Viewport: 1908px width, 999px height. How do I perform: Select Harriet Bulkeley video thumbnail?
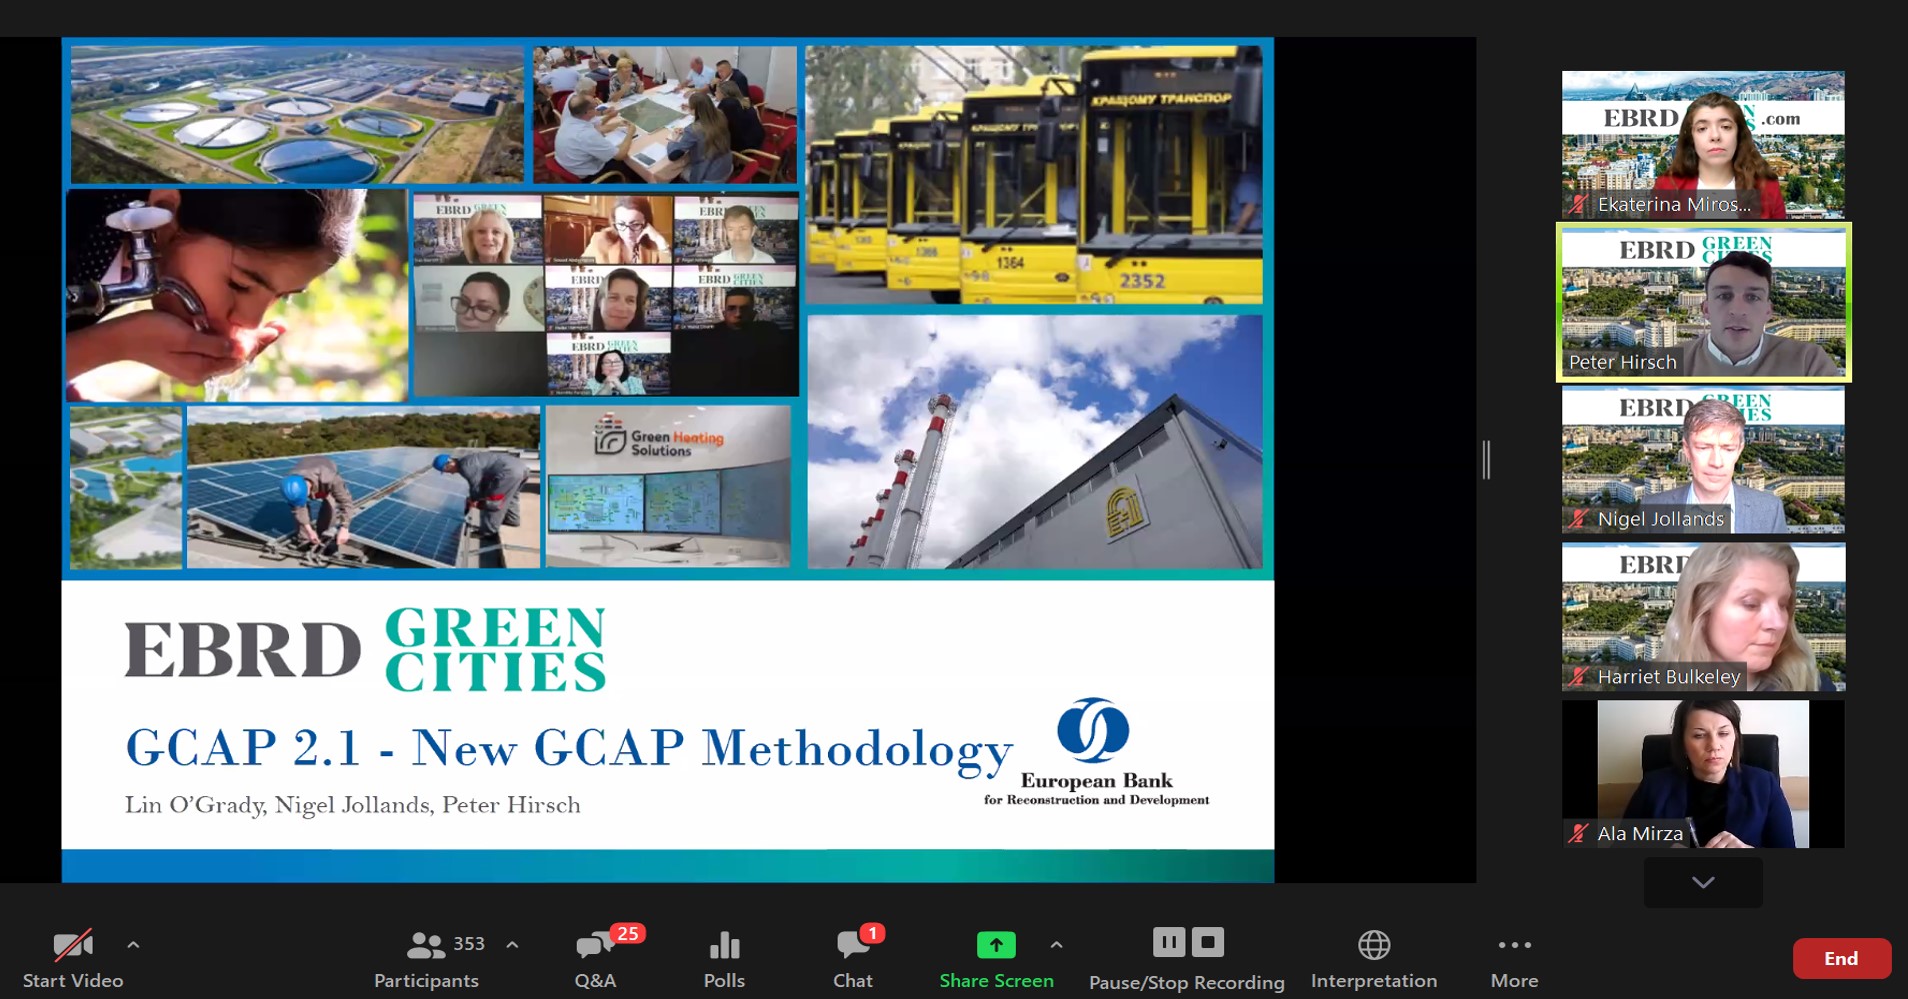[1703, 617]
